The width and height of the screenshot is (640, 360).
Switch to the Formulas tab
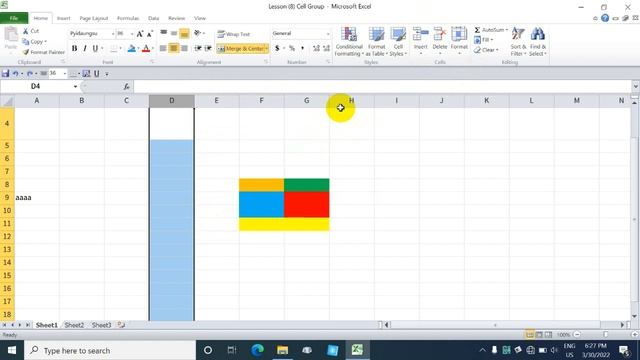[128, 18]
